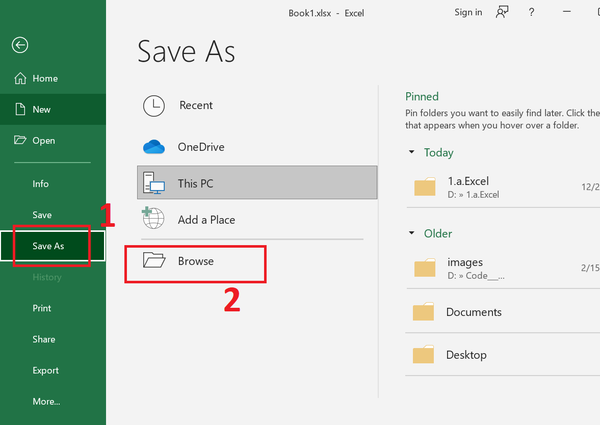Image resolution: width=600 pixels, height=425 pixels.
Task: Click the back arrow circle icon
Action: [x=20, y=45]
